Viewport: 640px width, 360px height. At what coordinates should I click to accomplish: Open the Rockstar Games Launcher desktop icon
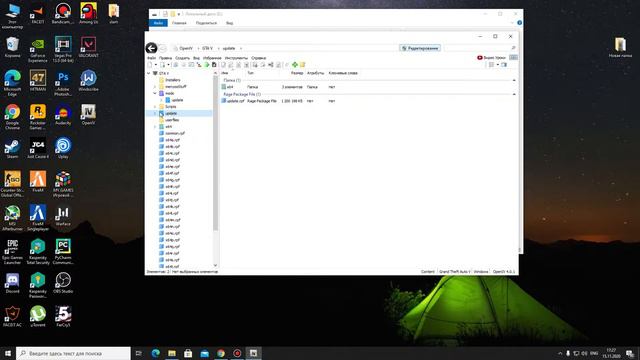(x=38, y=117)
